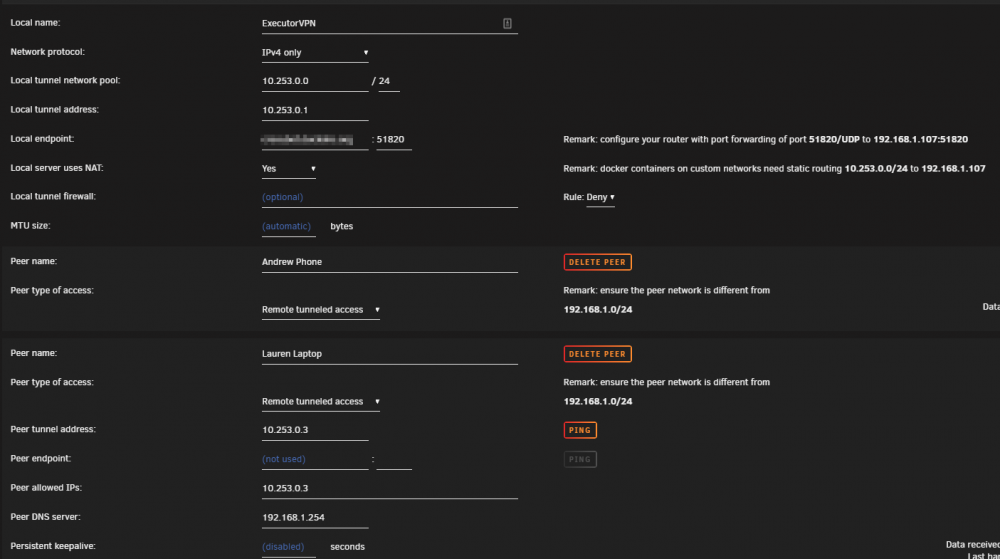Click the icon inside Local name field
This screenshot has height=559, width=1000.
507,24
